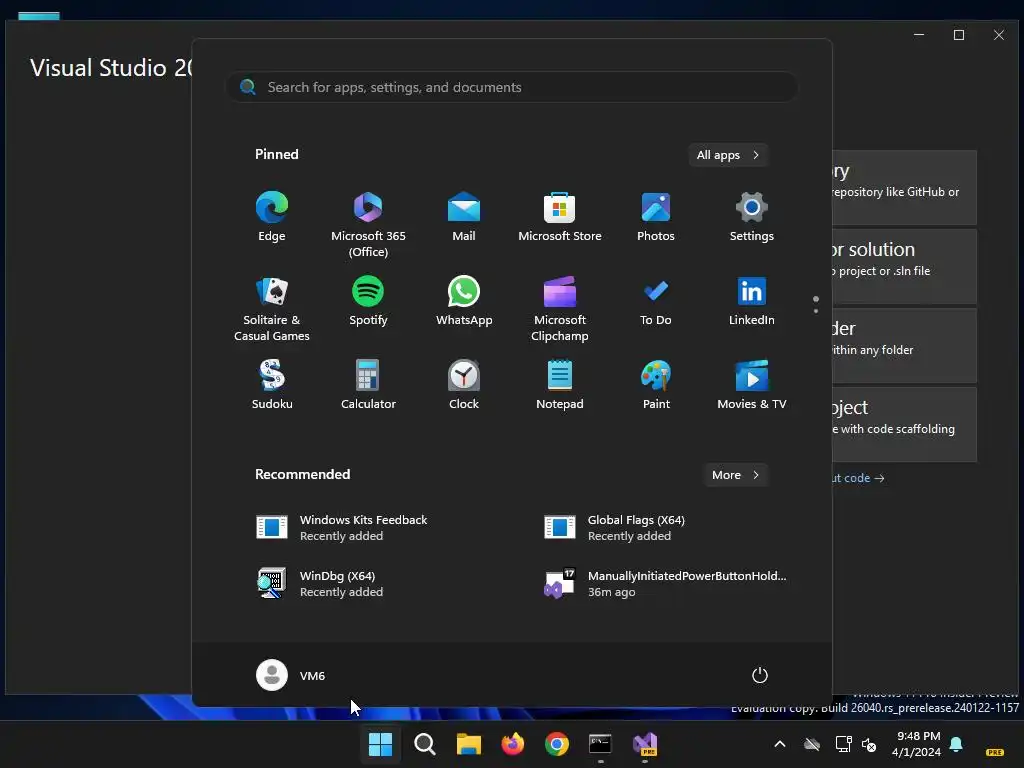Open Microsoft Clipchamp

(x=560, y=308)
